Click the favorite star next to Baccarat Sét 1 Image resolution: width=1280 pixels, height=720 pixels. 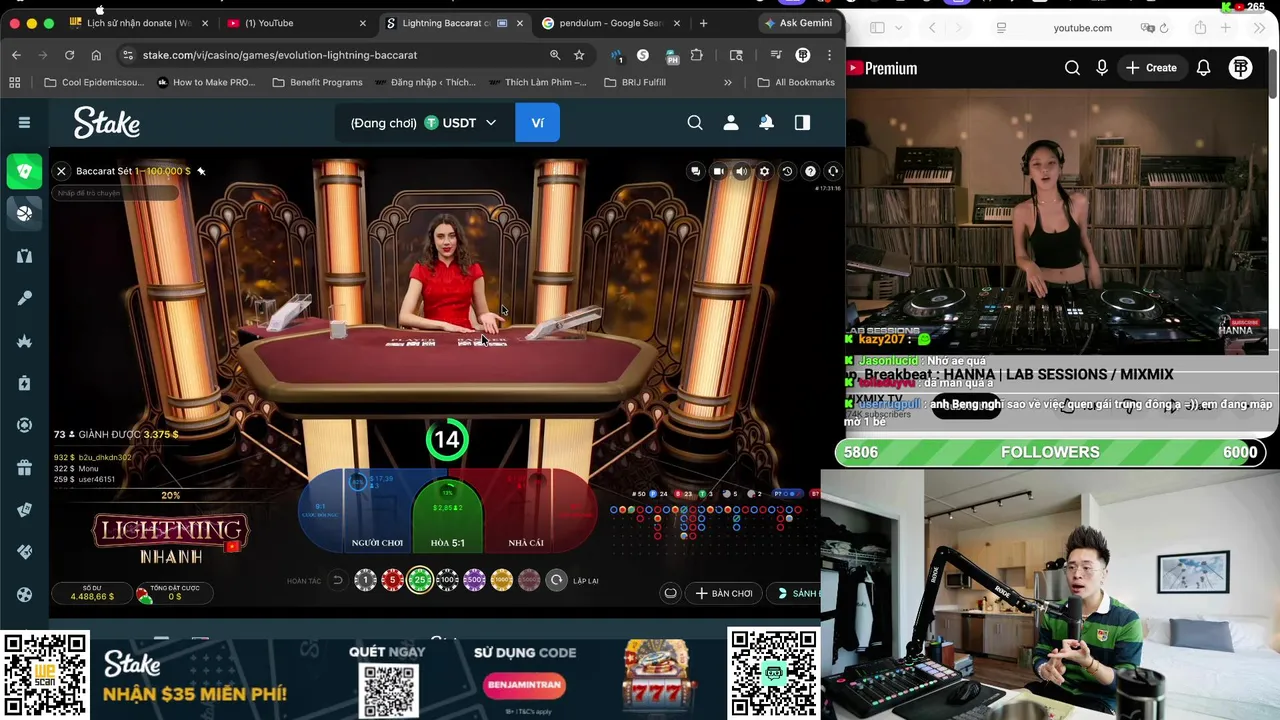[x=201, y=171]
